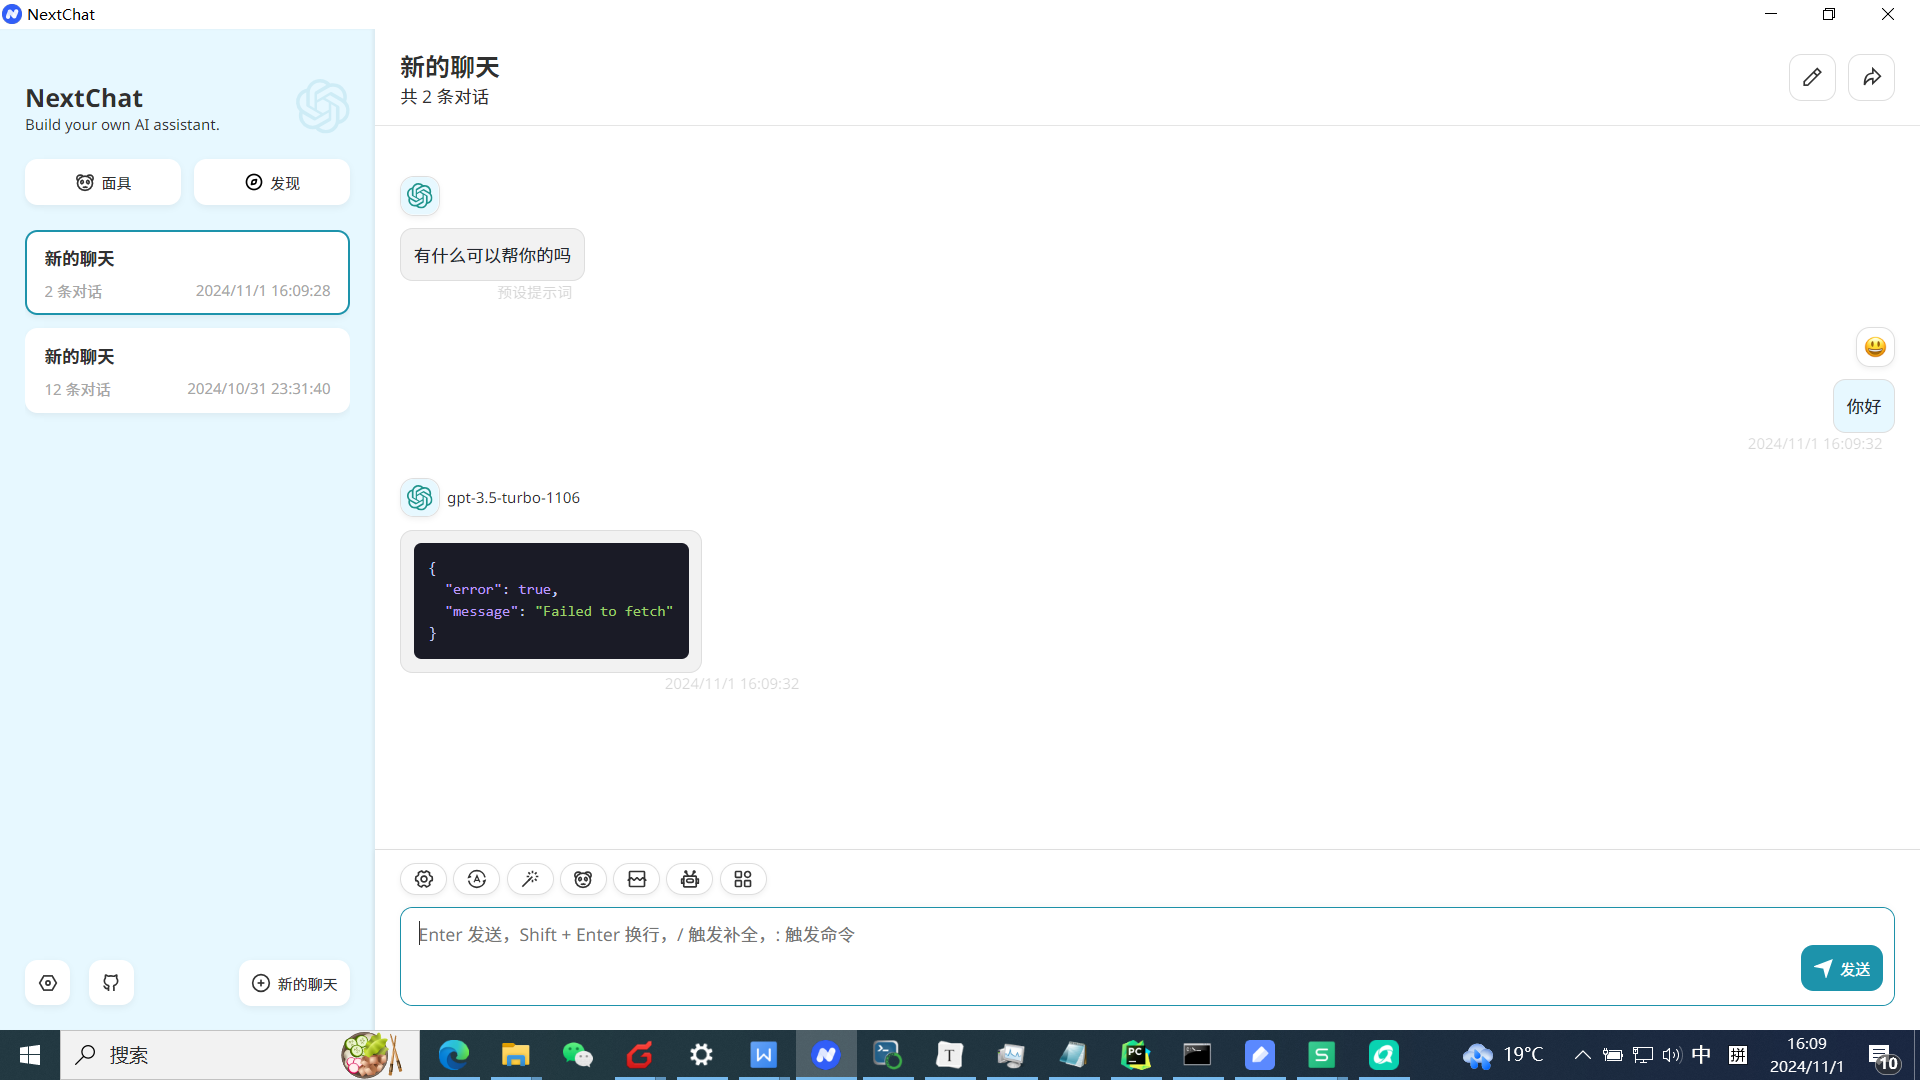Expand the system tray hidden icons chevron

click(x=1582, y=1055)
